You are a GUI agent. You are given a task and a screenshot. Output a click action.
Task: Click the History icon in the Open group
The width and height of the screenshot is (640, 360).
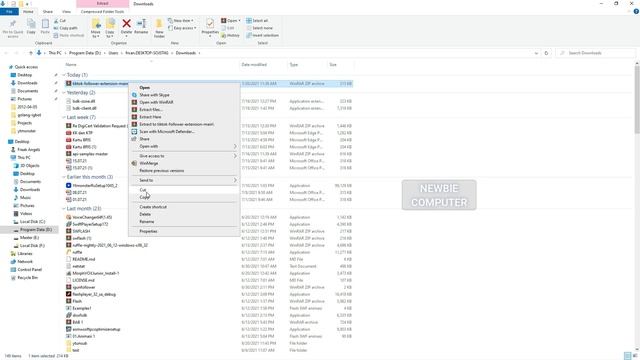231,36
